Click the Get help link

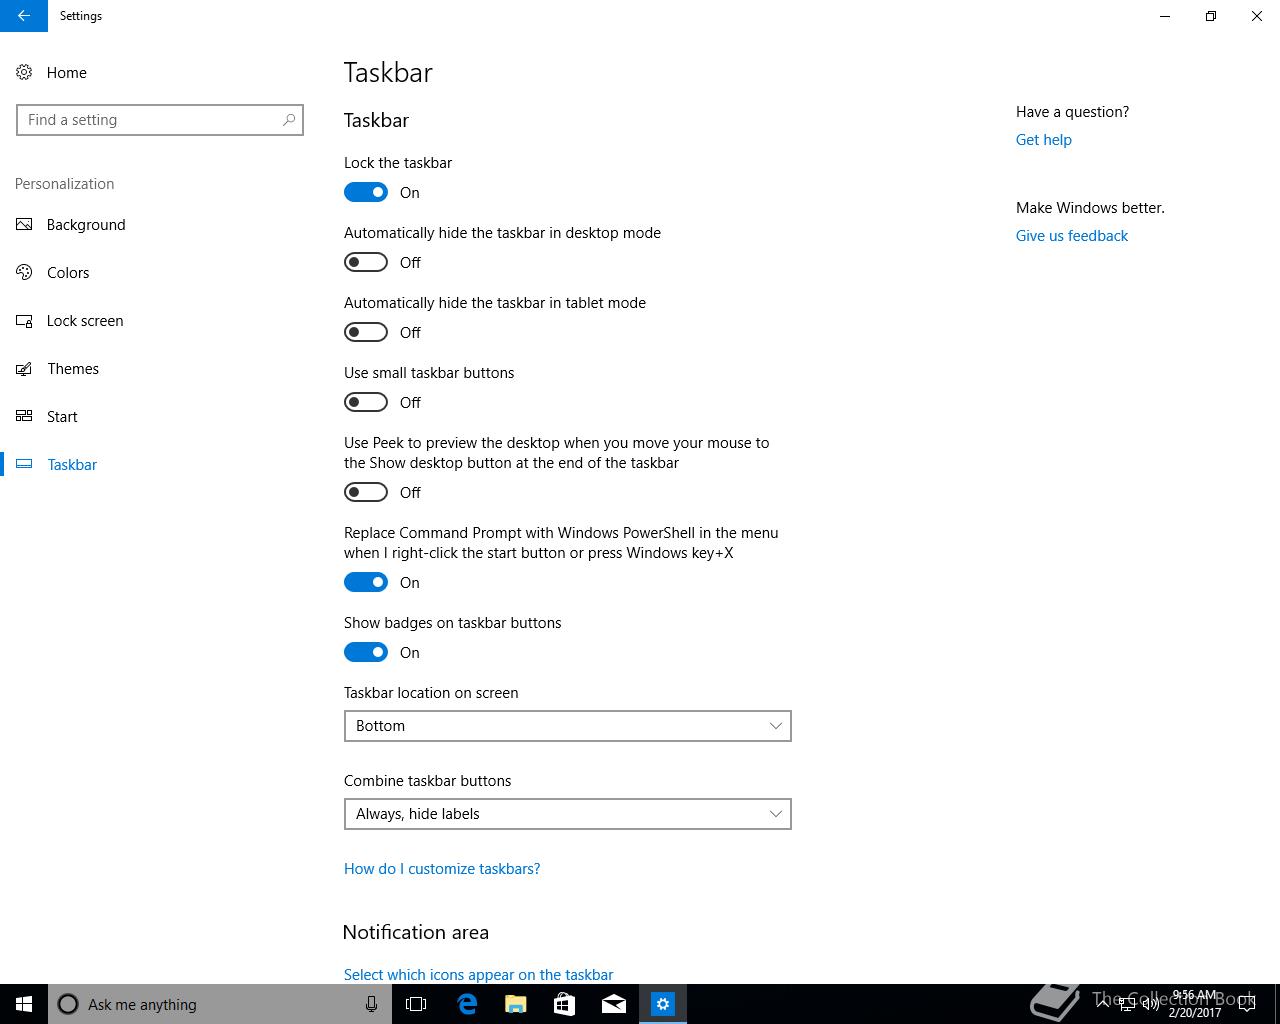(x=1043, y=140)
